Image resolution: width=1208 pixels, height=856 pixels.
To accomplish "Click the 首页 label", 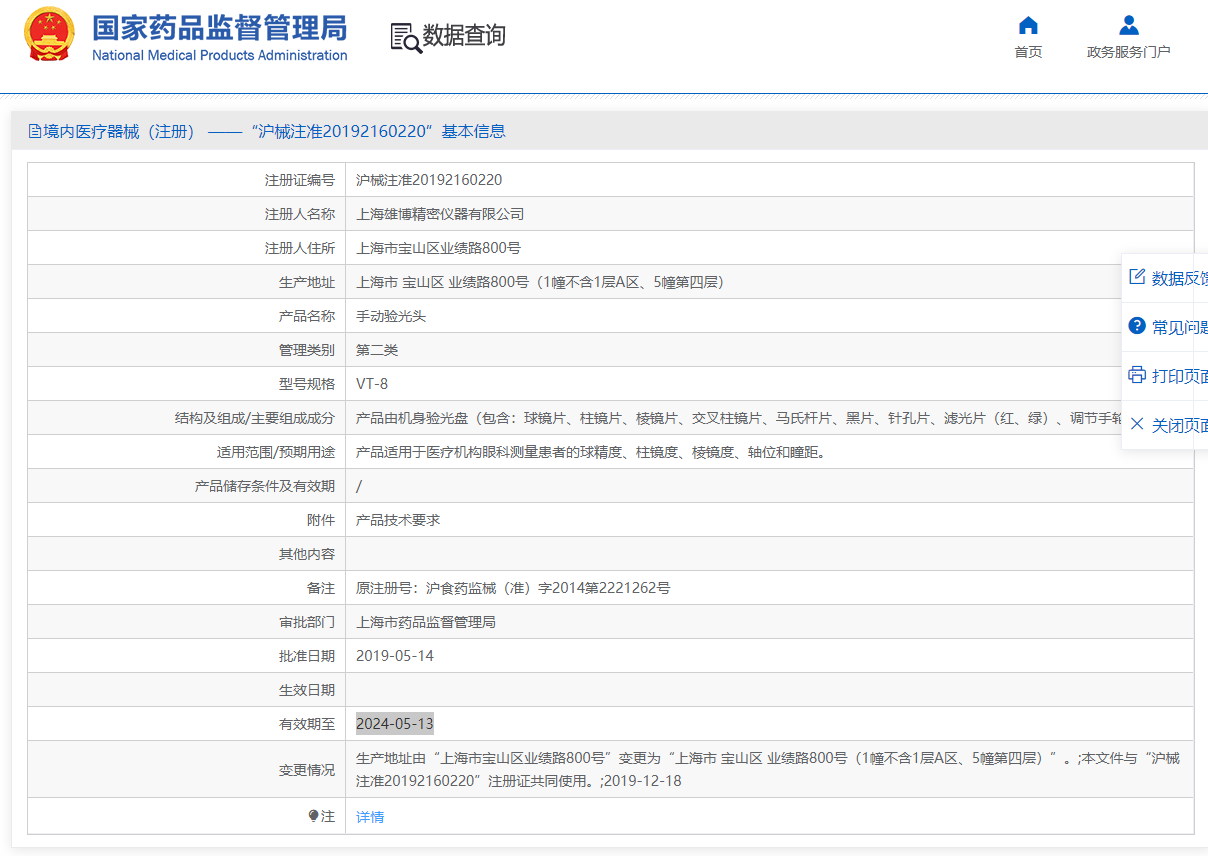I will 1028,52.
